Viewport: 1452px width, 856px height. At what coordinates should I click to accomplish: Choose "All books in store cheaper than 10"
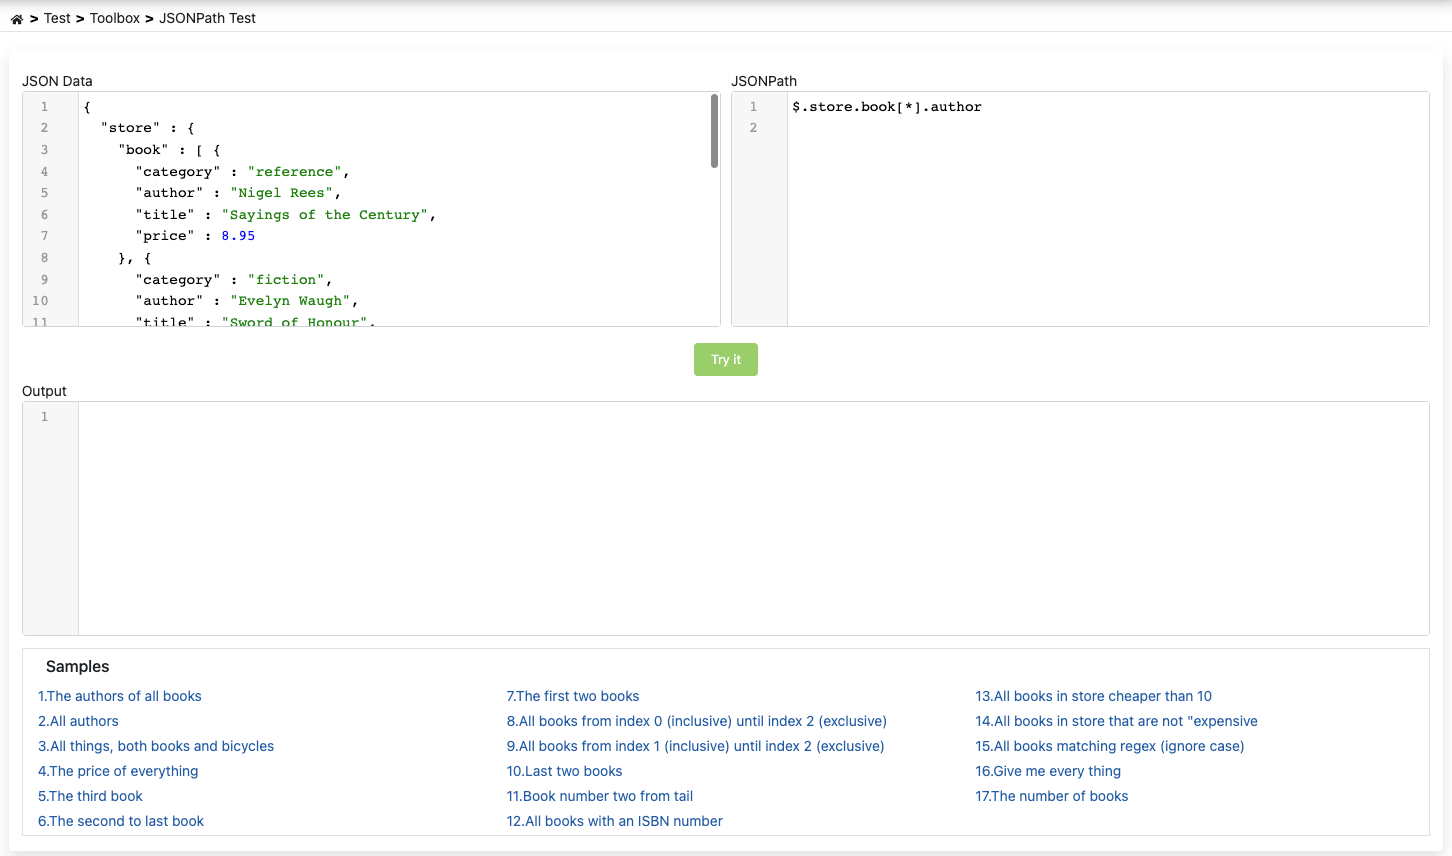tap(1093, 696)
